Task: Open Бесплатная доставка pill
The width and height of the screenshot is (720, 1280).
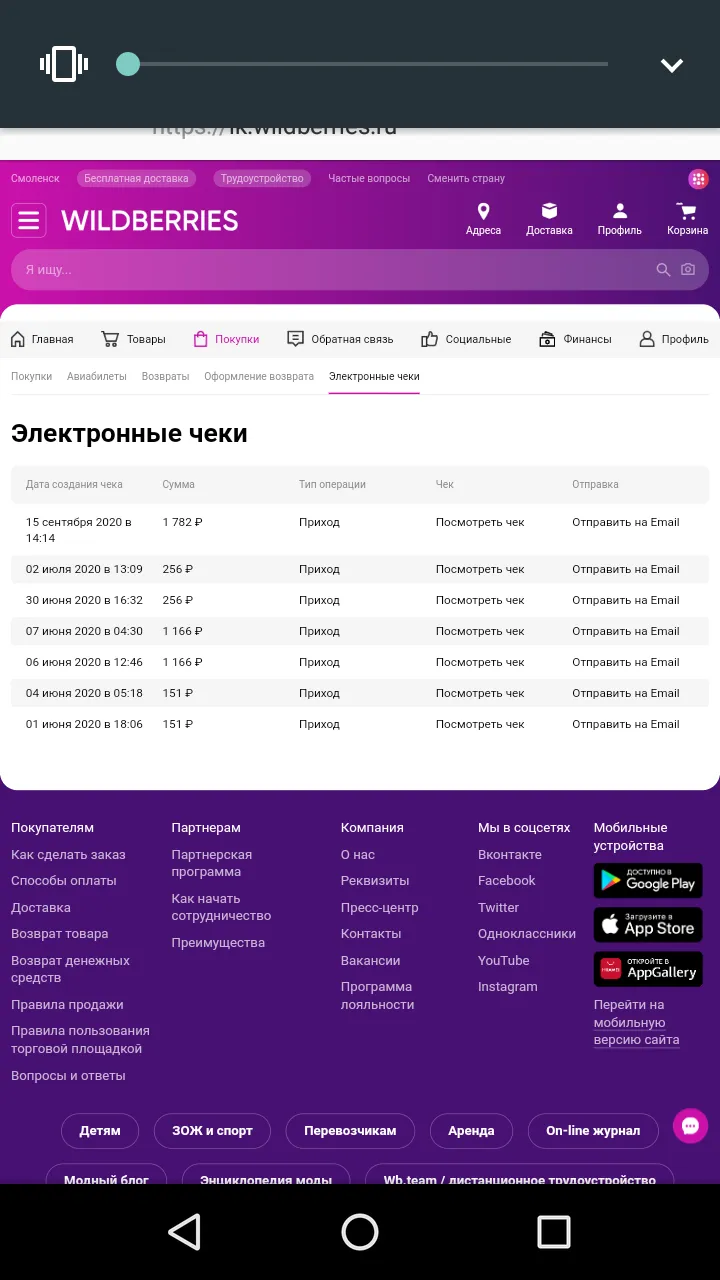Action: 136,178
